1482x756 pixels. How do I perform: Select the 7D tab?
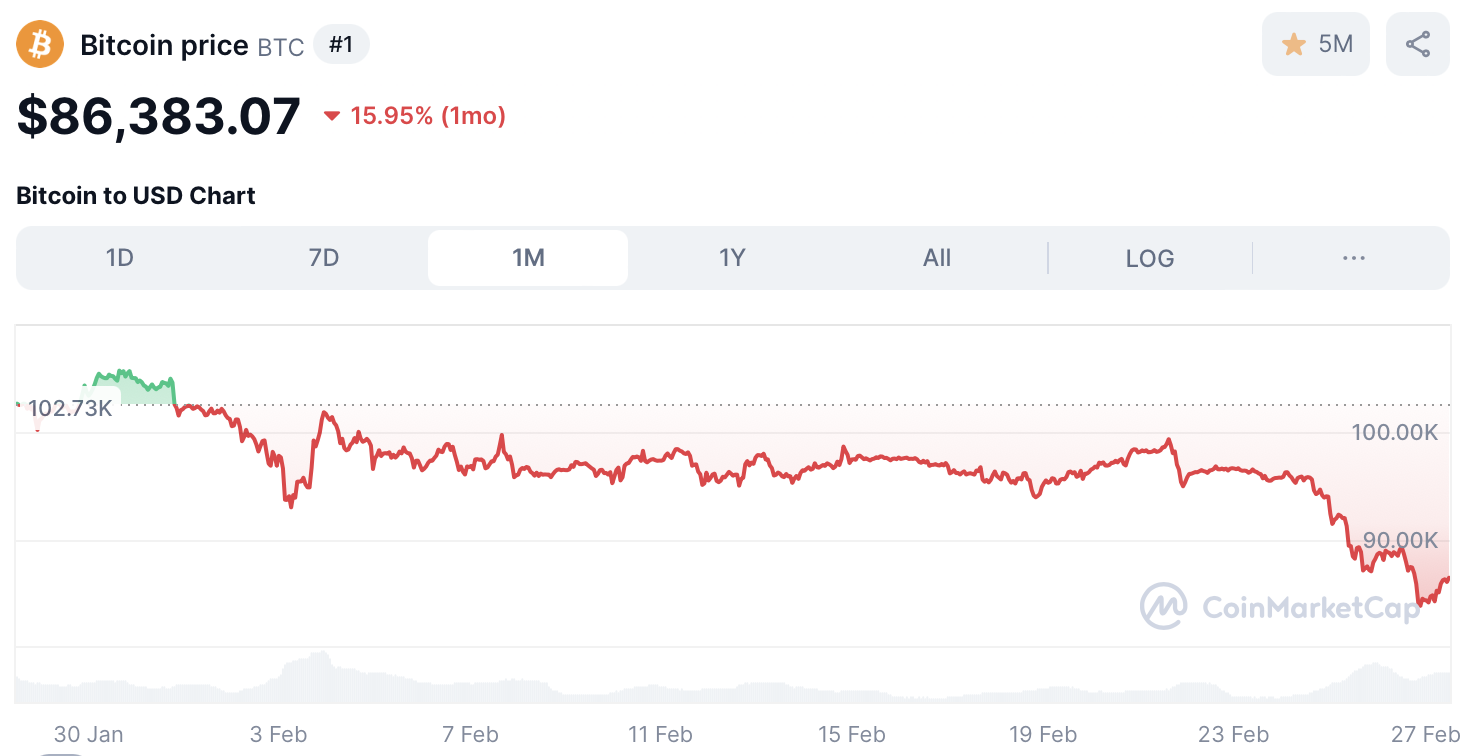pos(324,257)
